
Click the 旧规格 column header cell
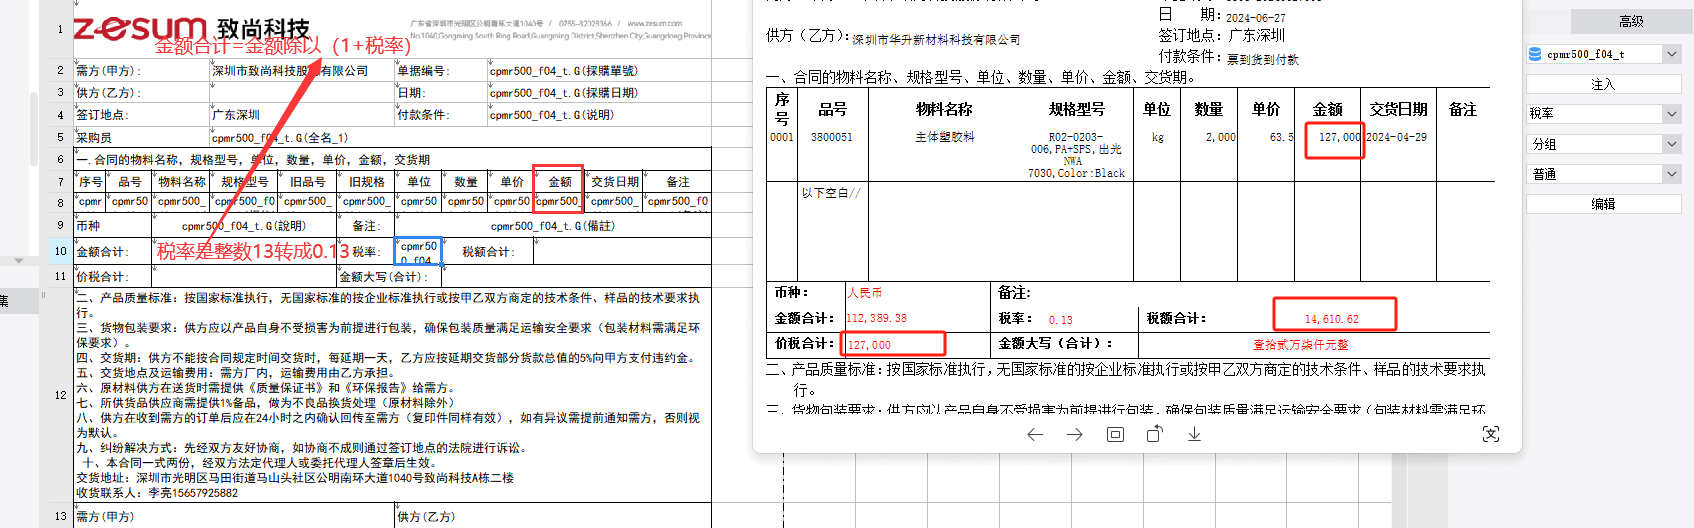(x=366, y=181)
